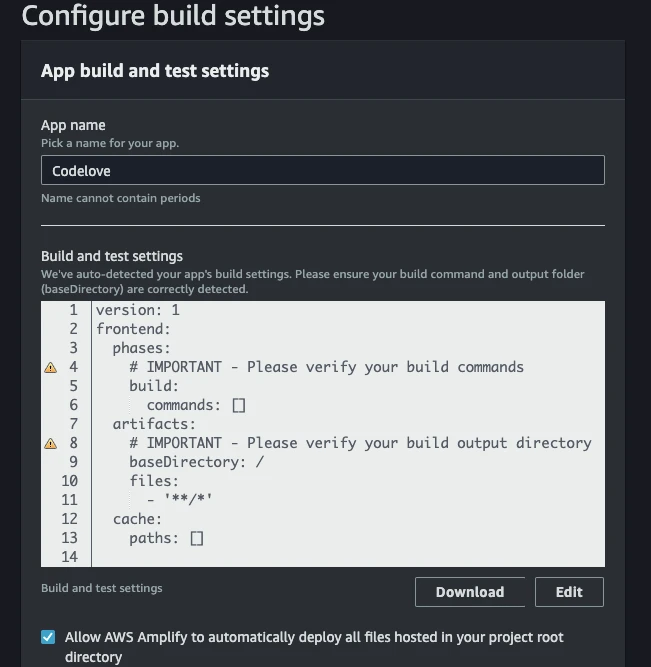Image resolution: width=651 pixels, height=667 pixels.
Task: Click the warning icon on line 8
Action: click(51, 444)
